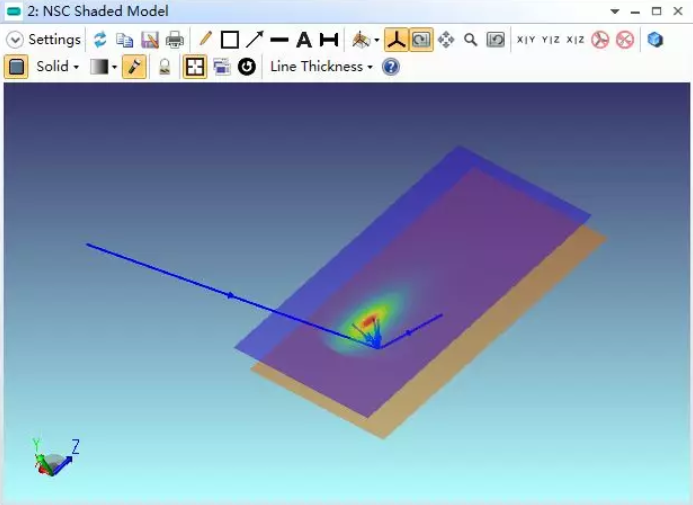Select the pencil annotation tool
The height and width of the screenshot is (505, 693).
pos(205,40)
